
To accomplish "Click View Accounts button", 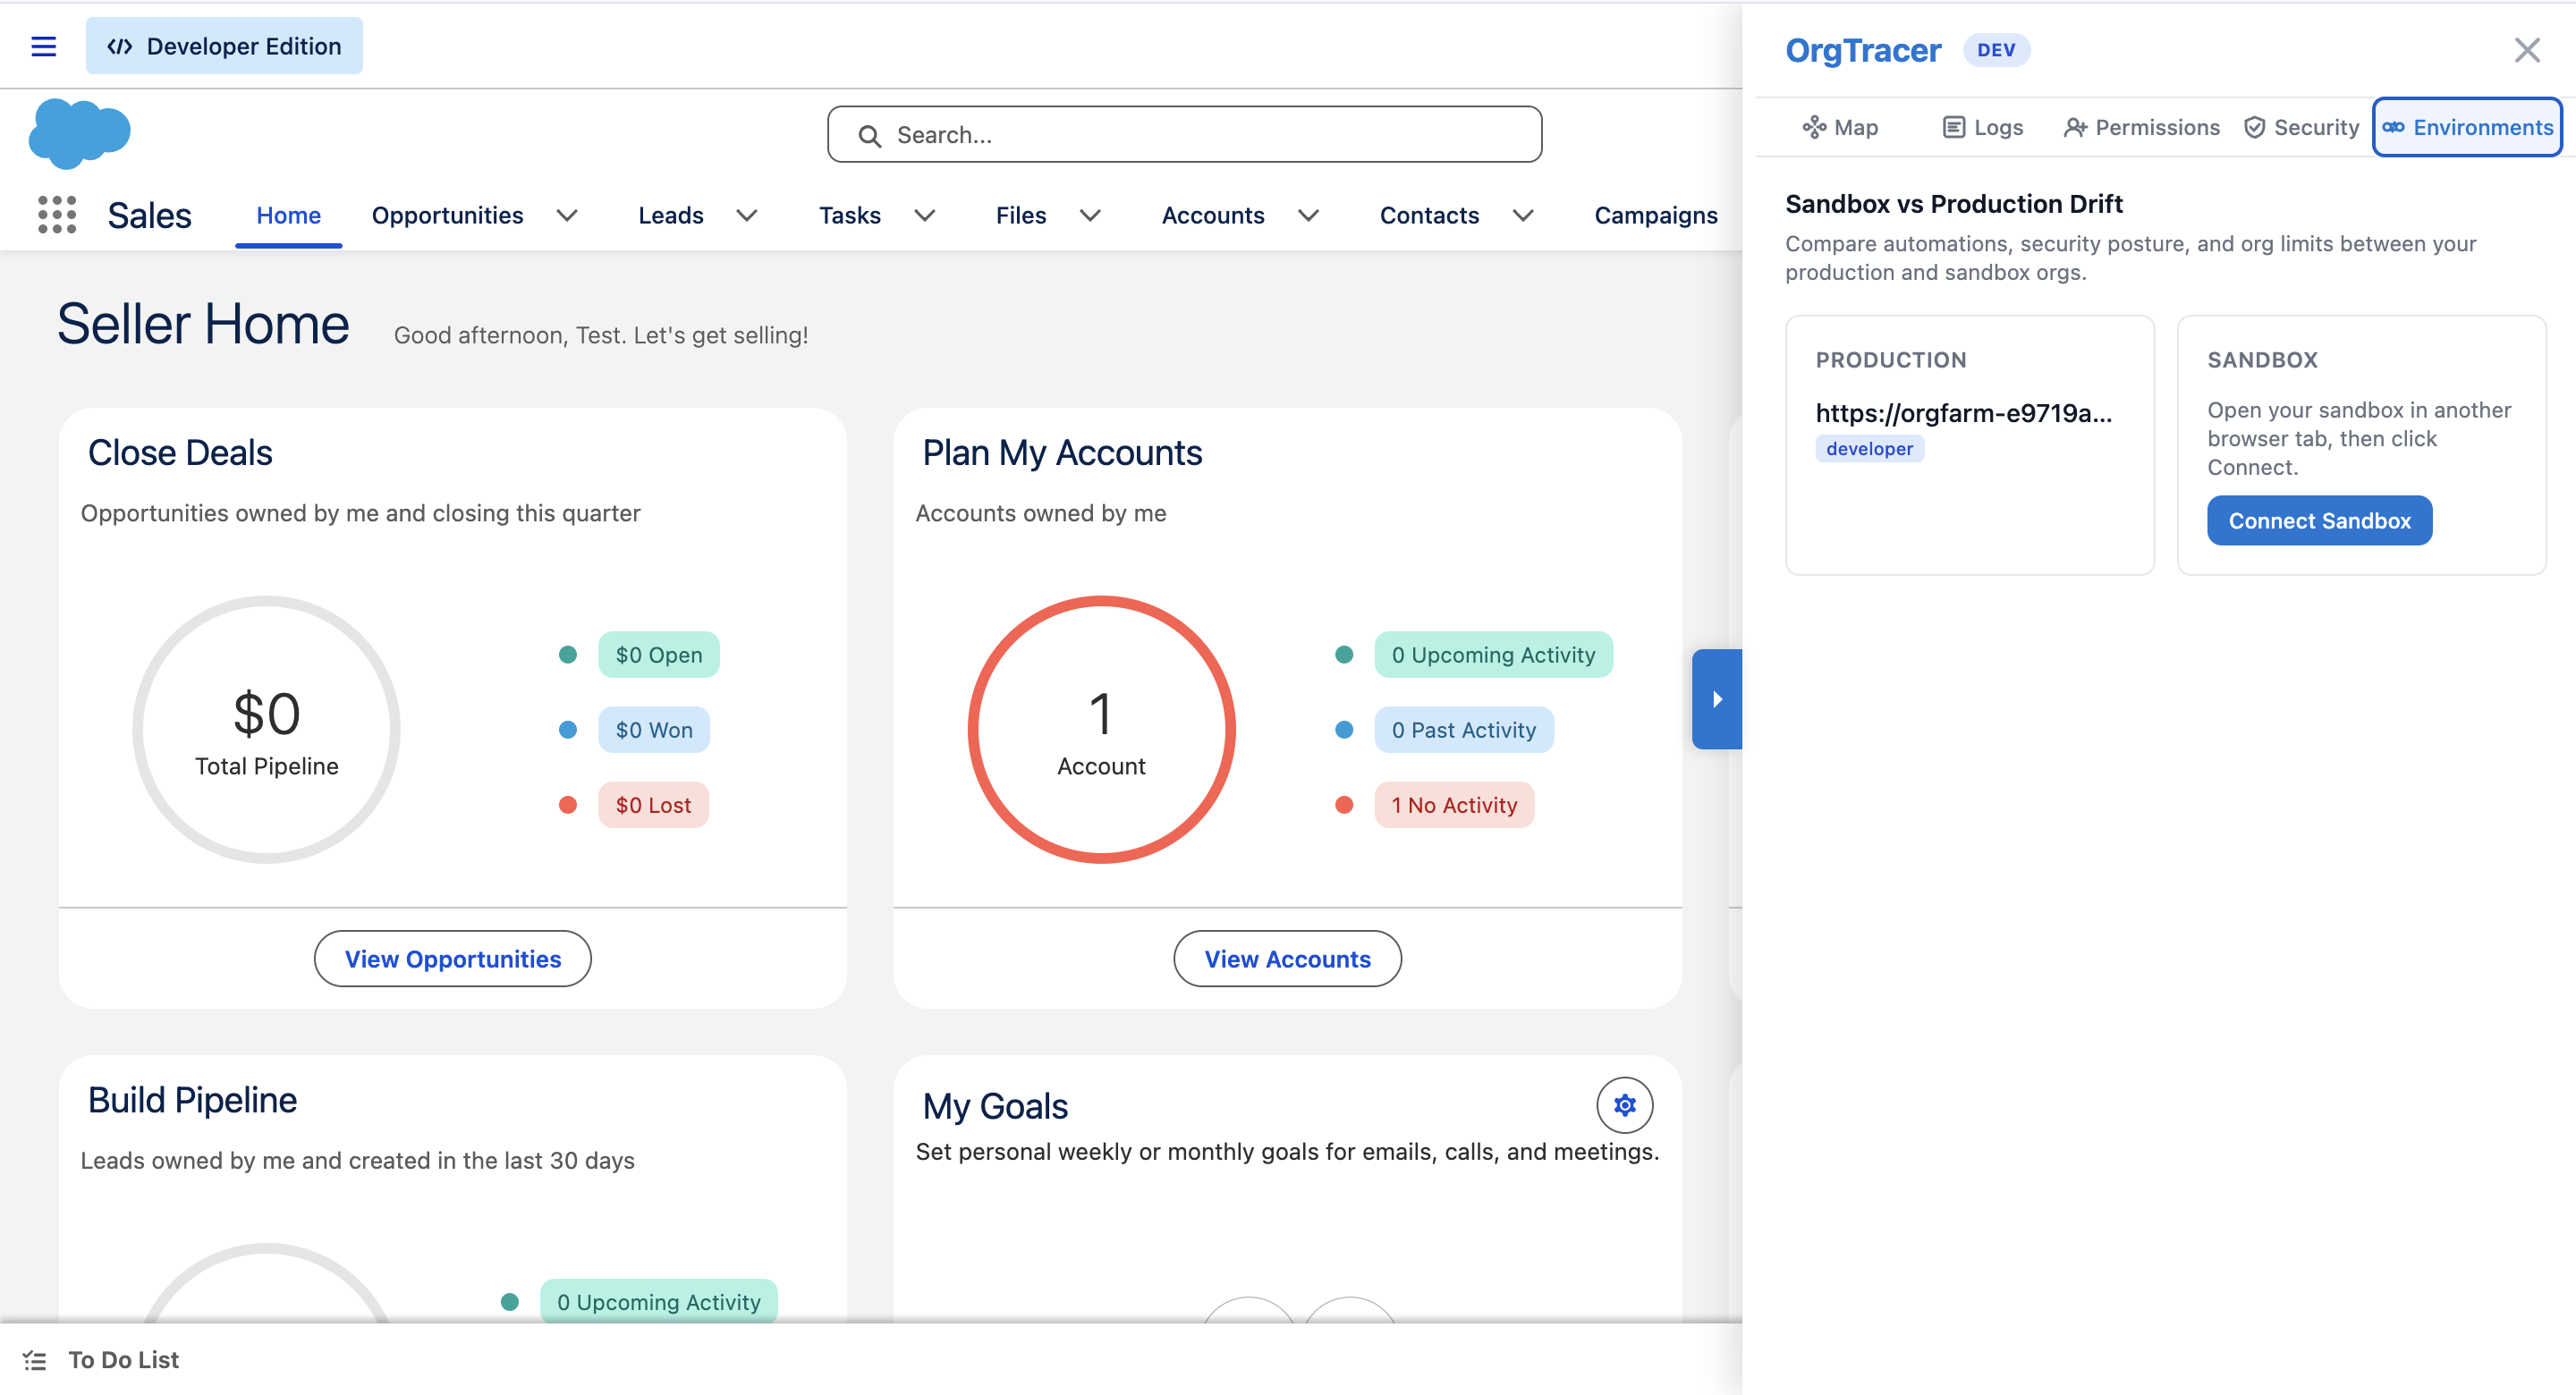I will [1287, 959].
